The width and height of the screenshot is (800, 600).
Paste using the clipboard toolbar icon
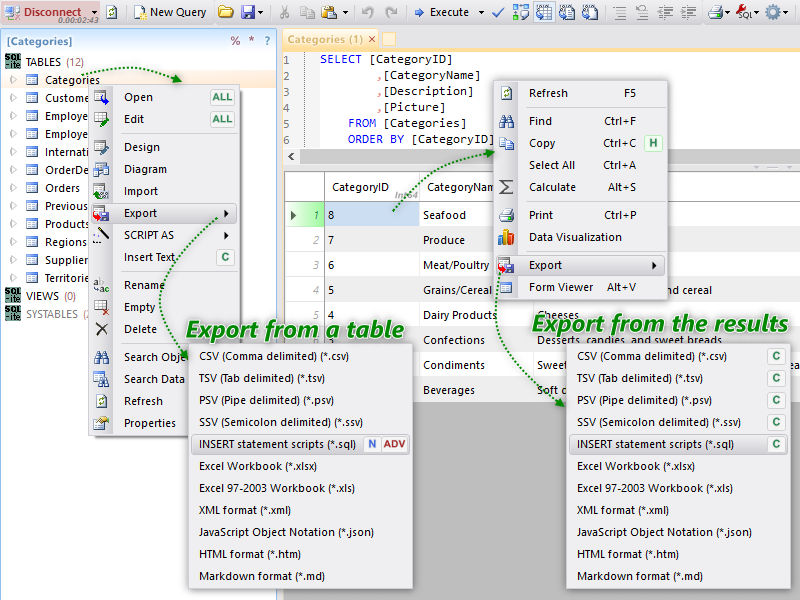[329, 12]
